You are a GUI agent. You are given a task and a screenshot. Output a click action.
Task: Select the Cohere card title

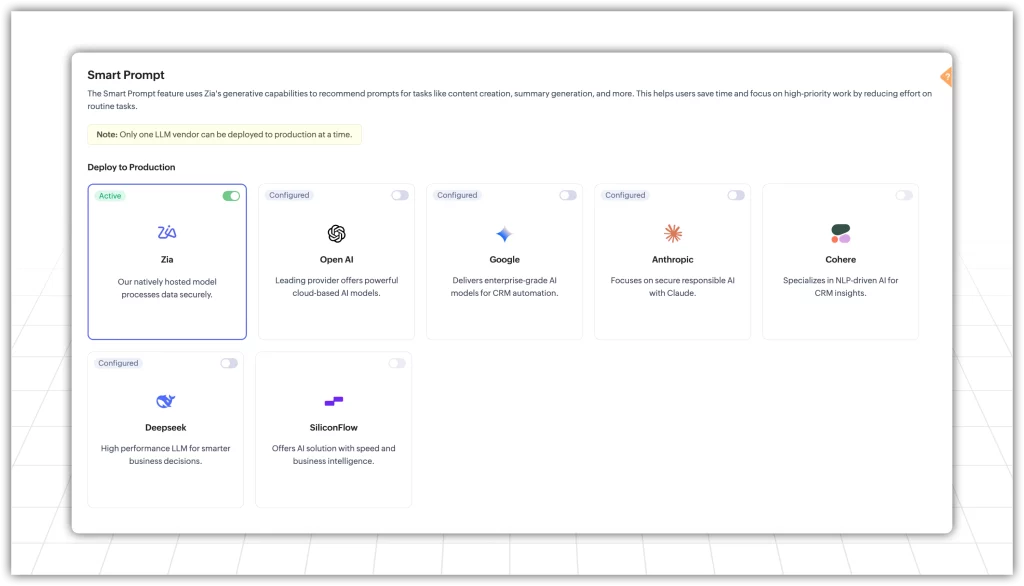(x=840, y=260)
